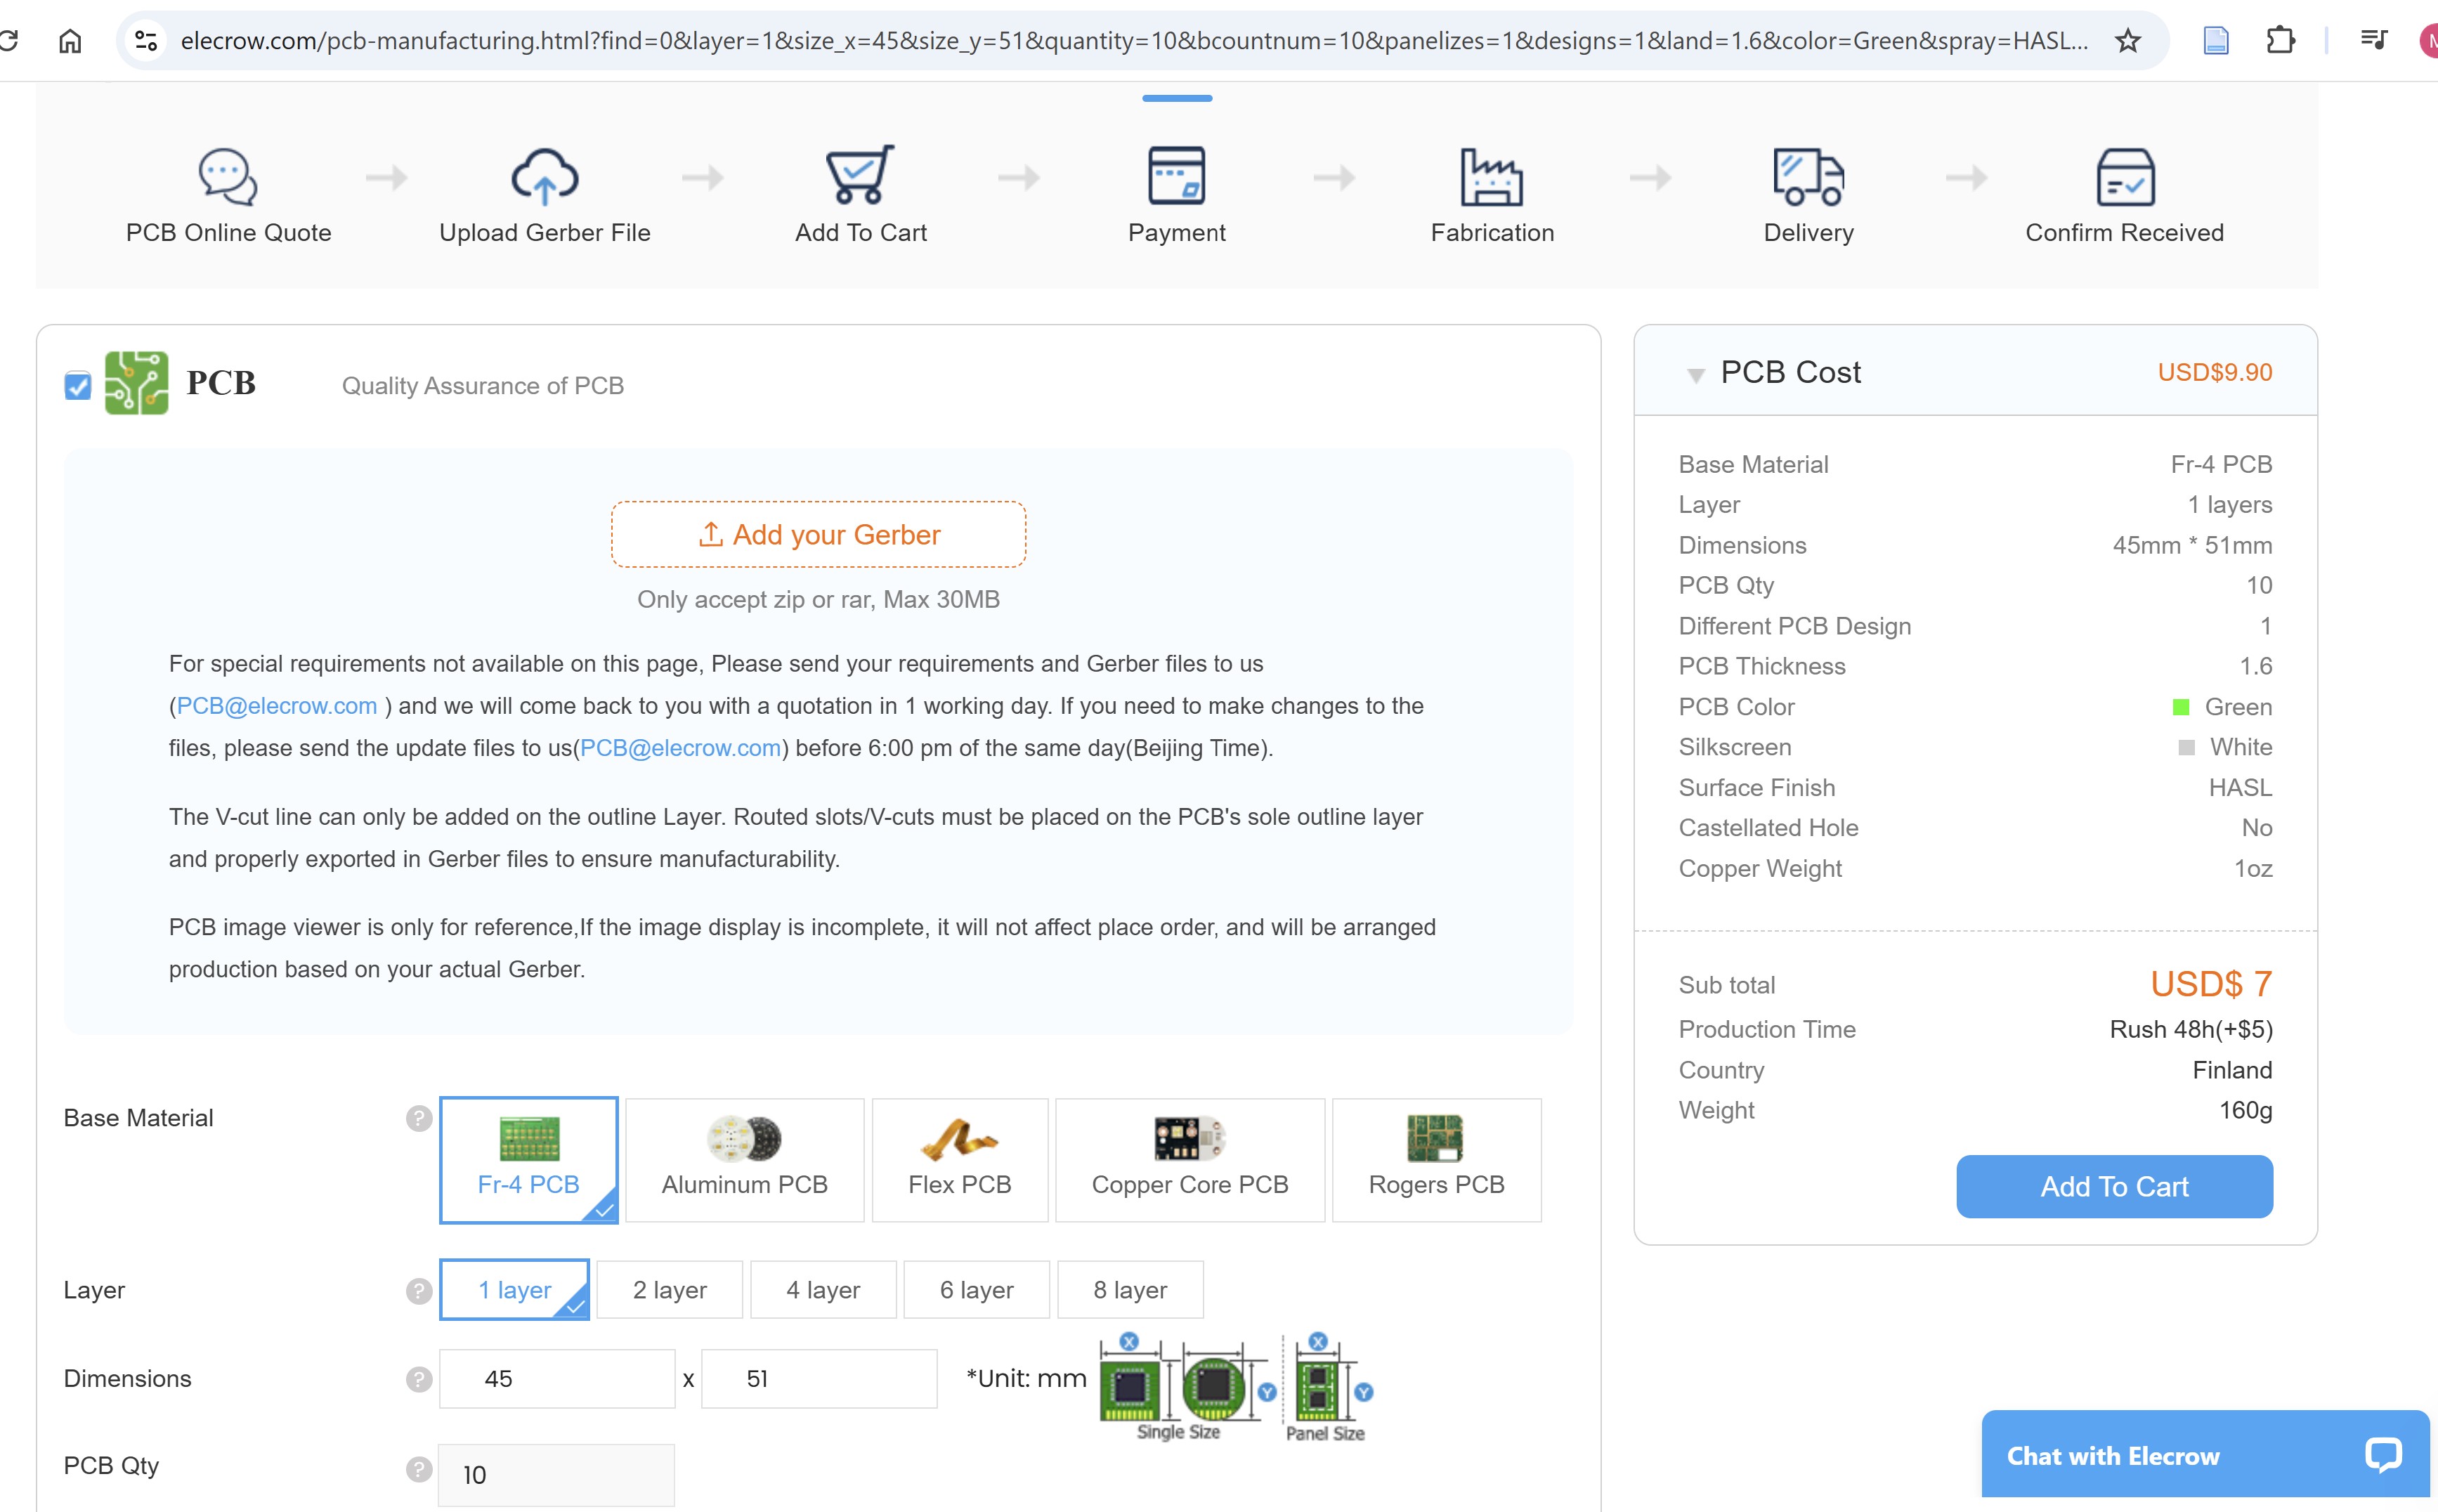
Task: Select the 2 layer option
Action: [669, 1290]
